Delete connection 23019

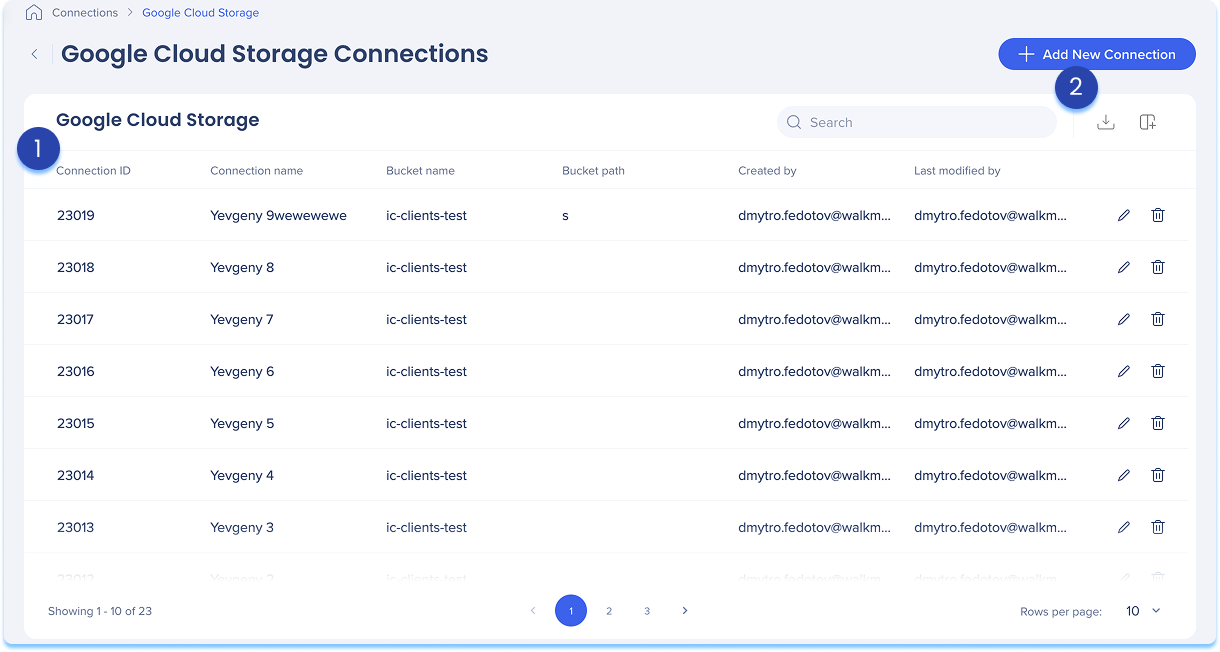point(1158,215)
